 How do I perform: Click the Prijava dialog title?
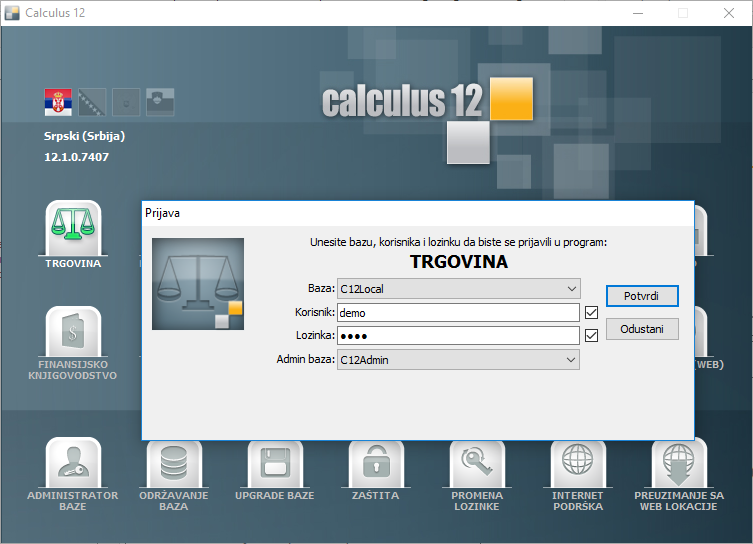(162, 213)
